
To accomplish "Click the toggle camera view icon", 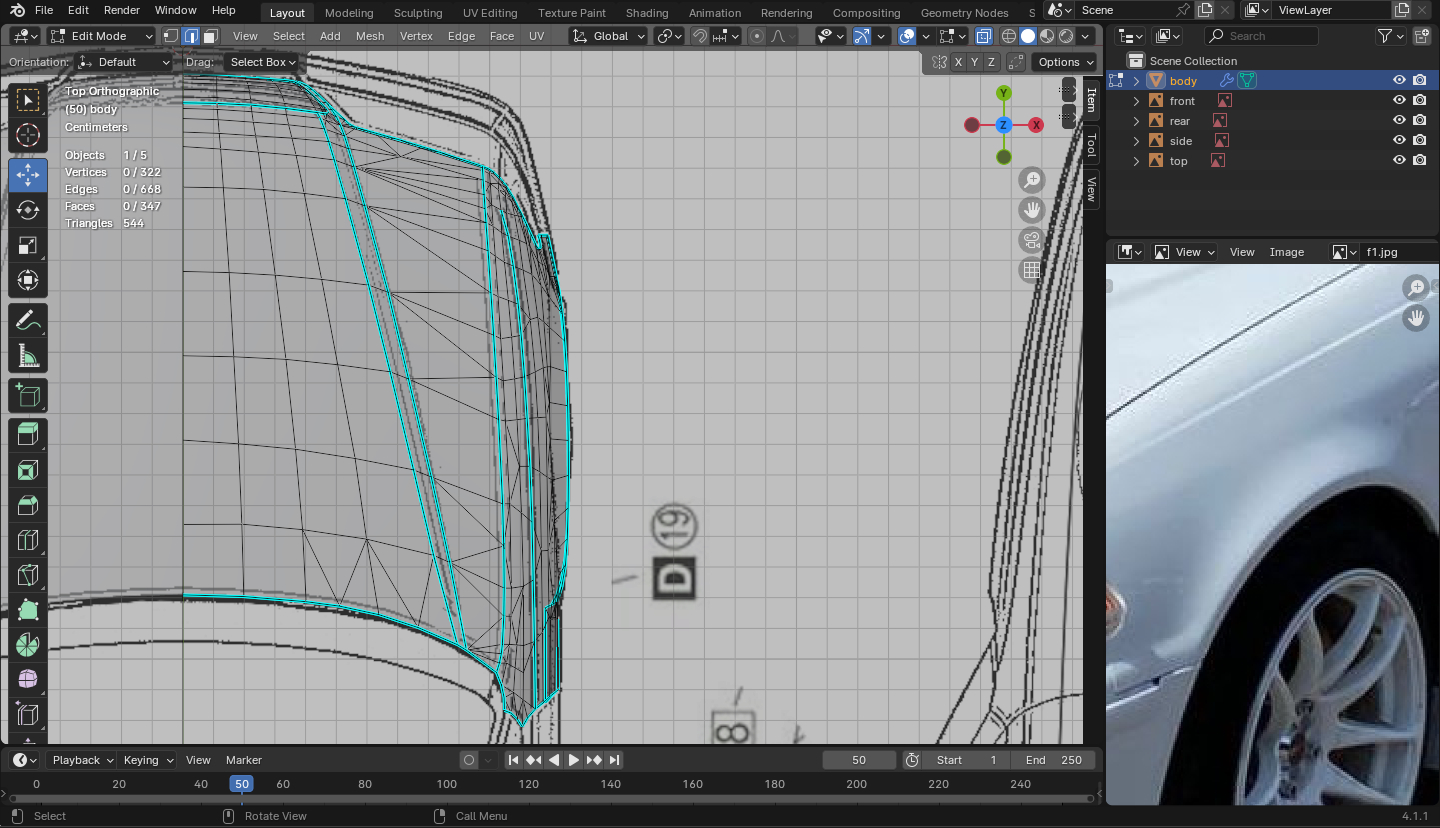I will coord(1031,240).
